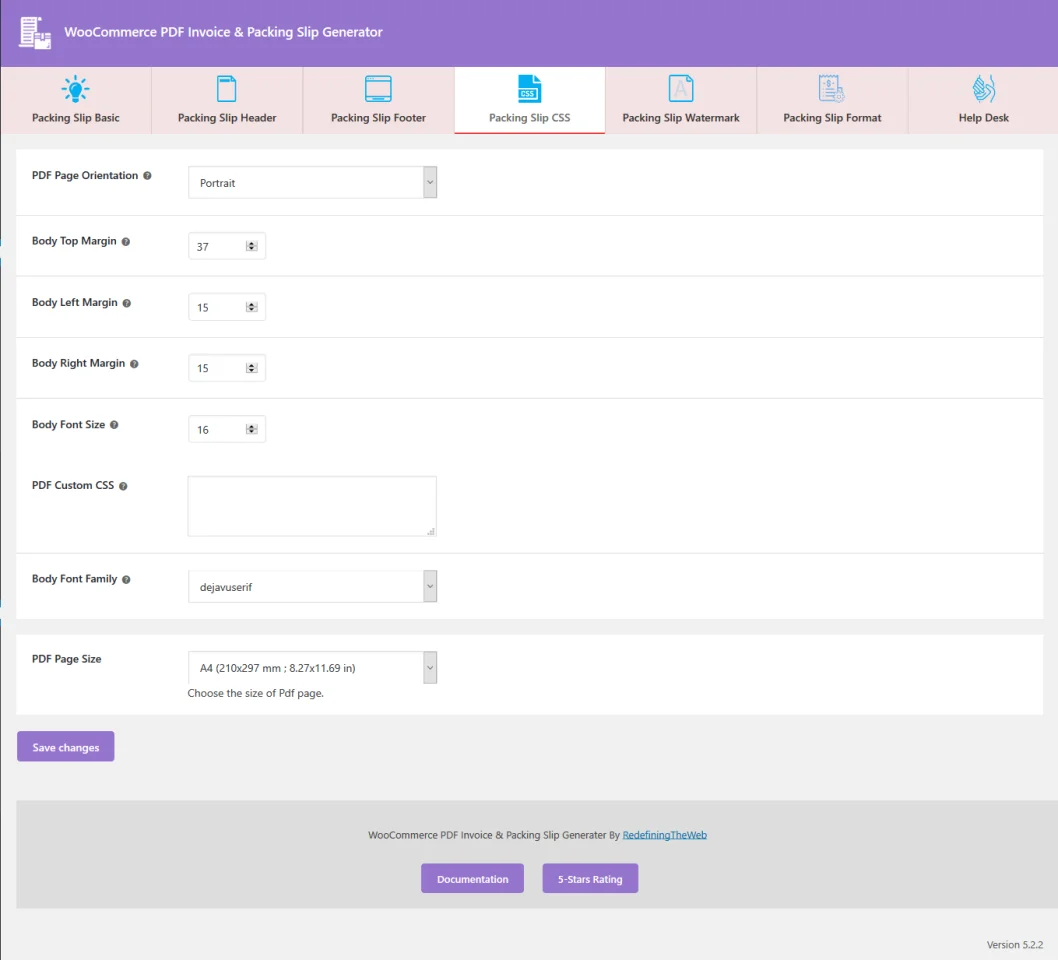
Task: Click the Packing Slip CSS file icon
Action: (530, 89)
